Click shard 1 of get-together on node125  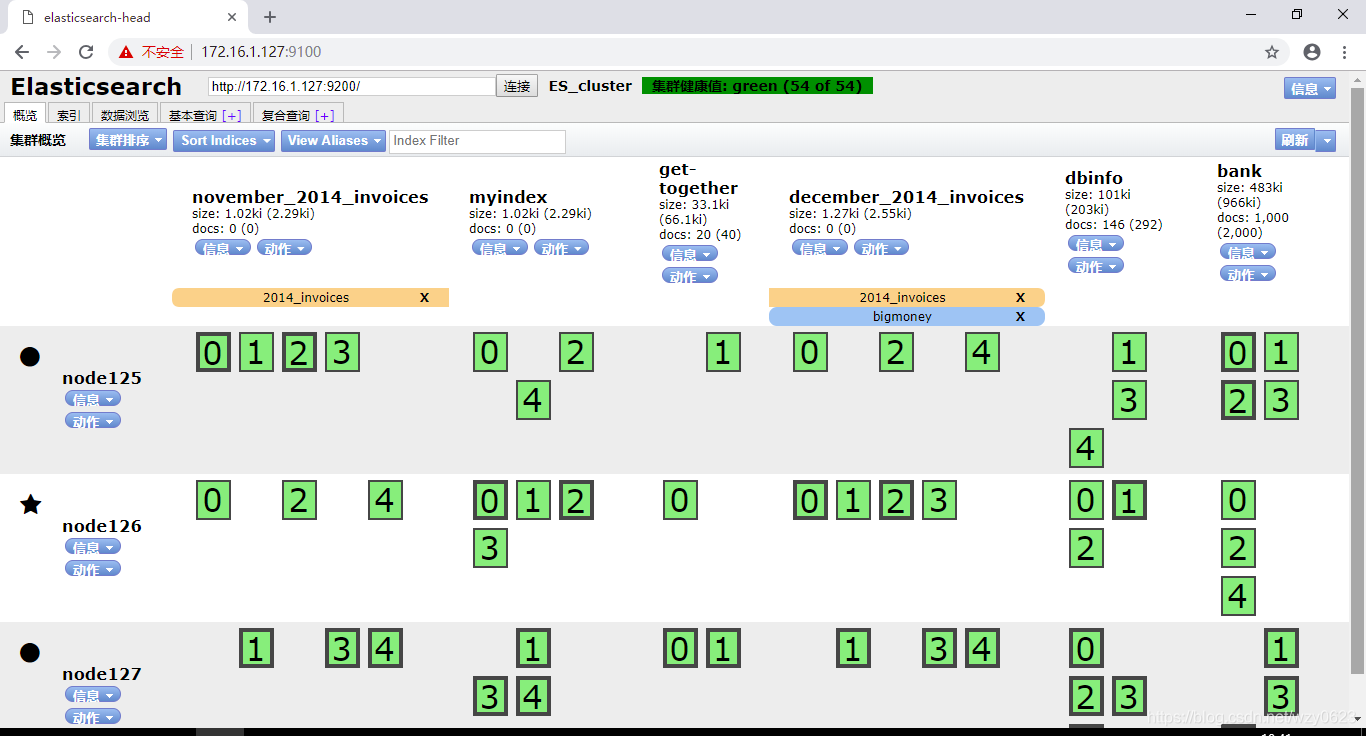tap(723, 352)
